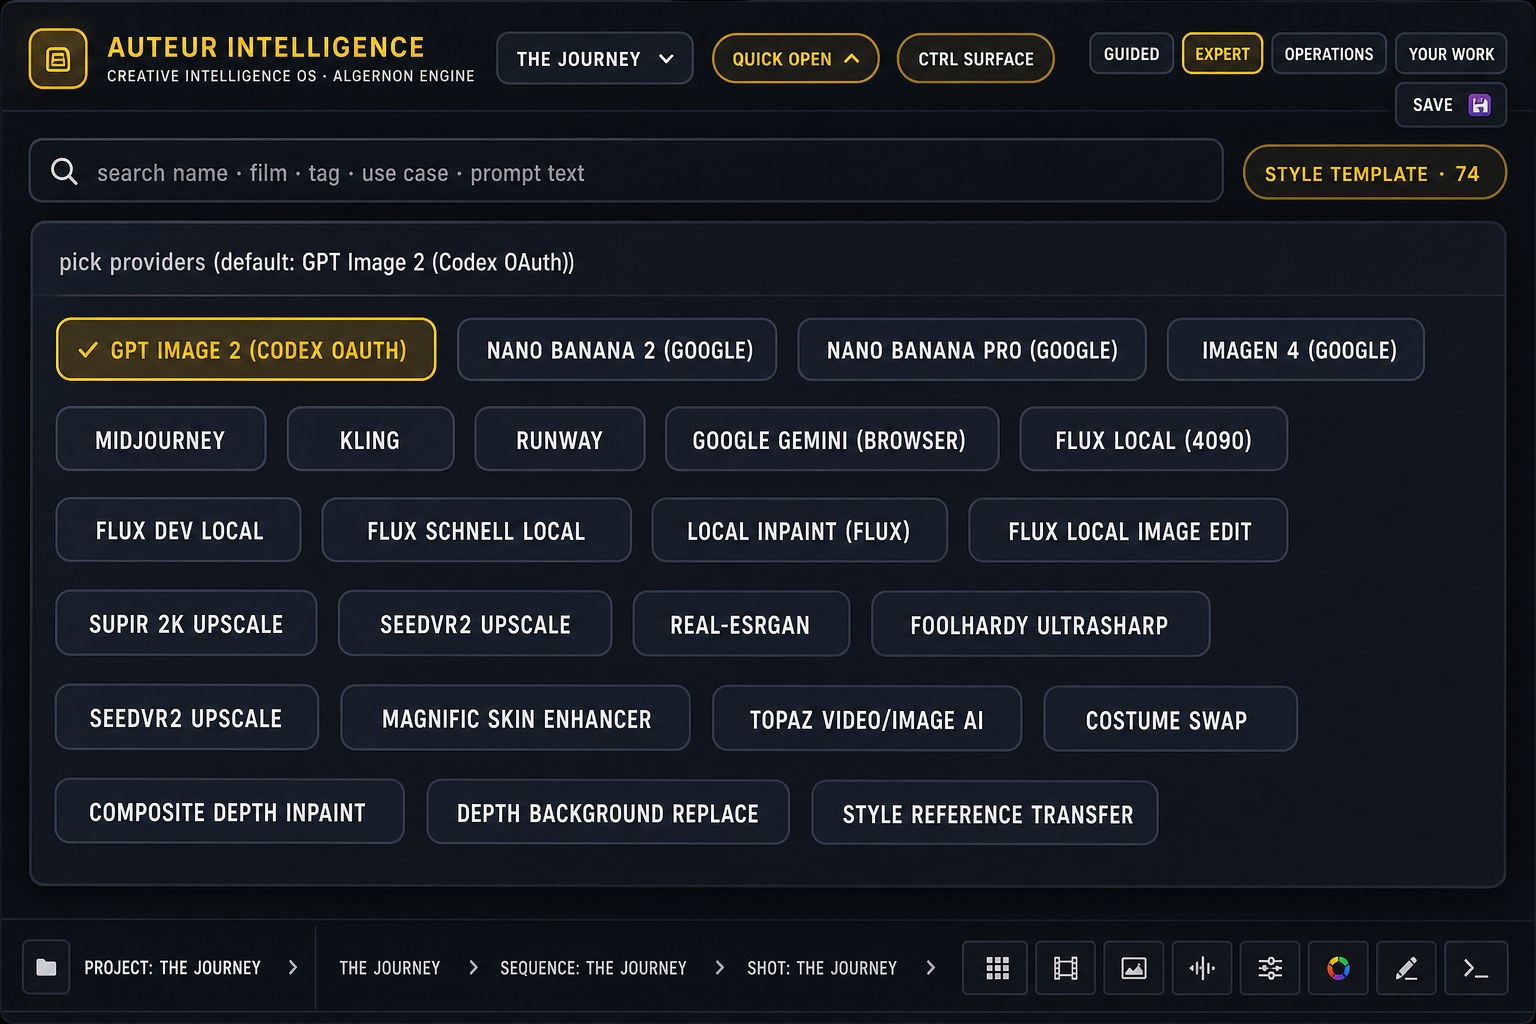Image resolution: width=1536 pixels, height=1024 pixels.
Task: Select the Local Inpaint (Flux) chip
Action: (x=800, y=530)
